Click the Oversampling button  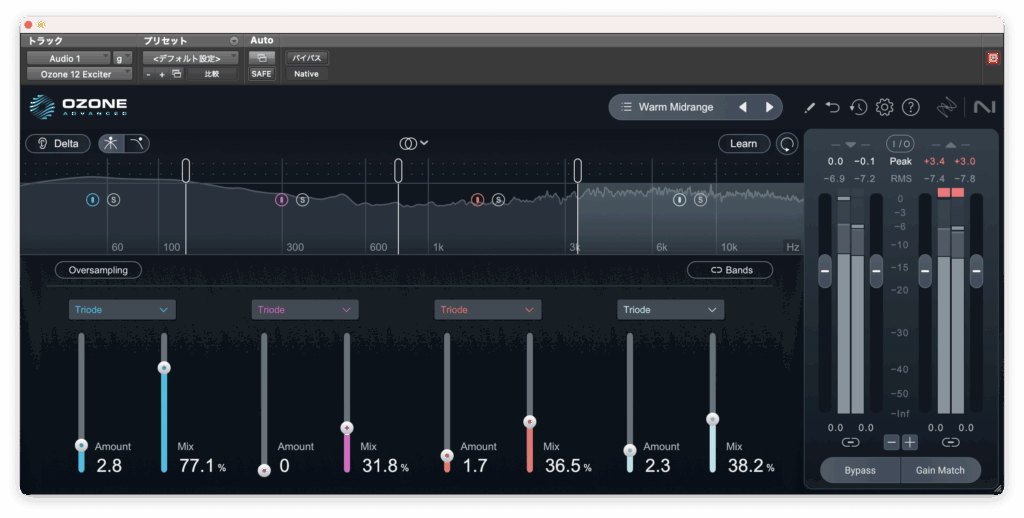pyautogui.click(x=98, y=270)
